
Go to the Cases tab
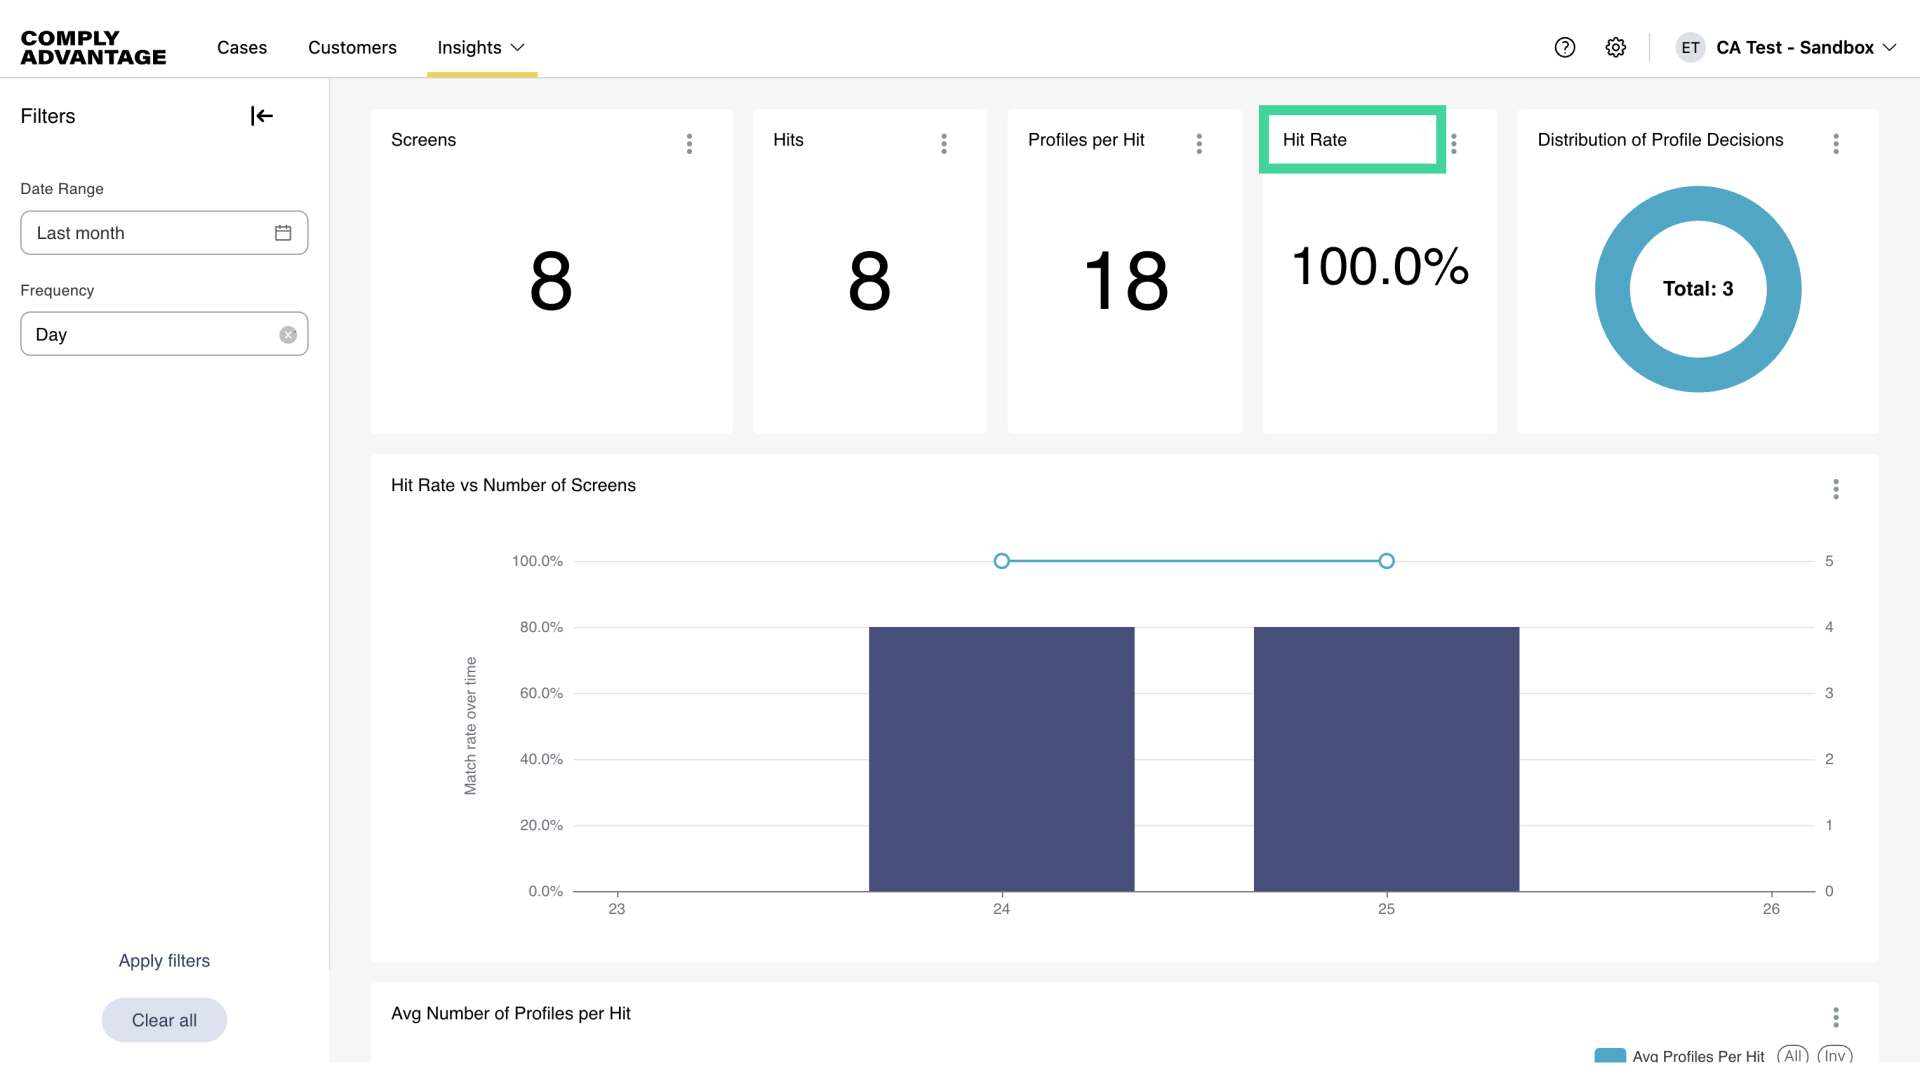pos(242,47)
